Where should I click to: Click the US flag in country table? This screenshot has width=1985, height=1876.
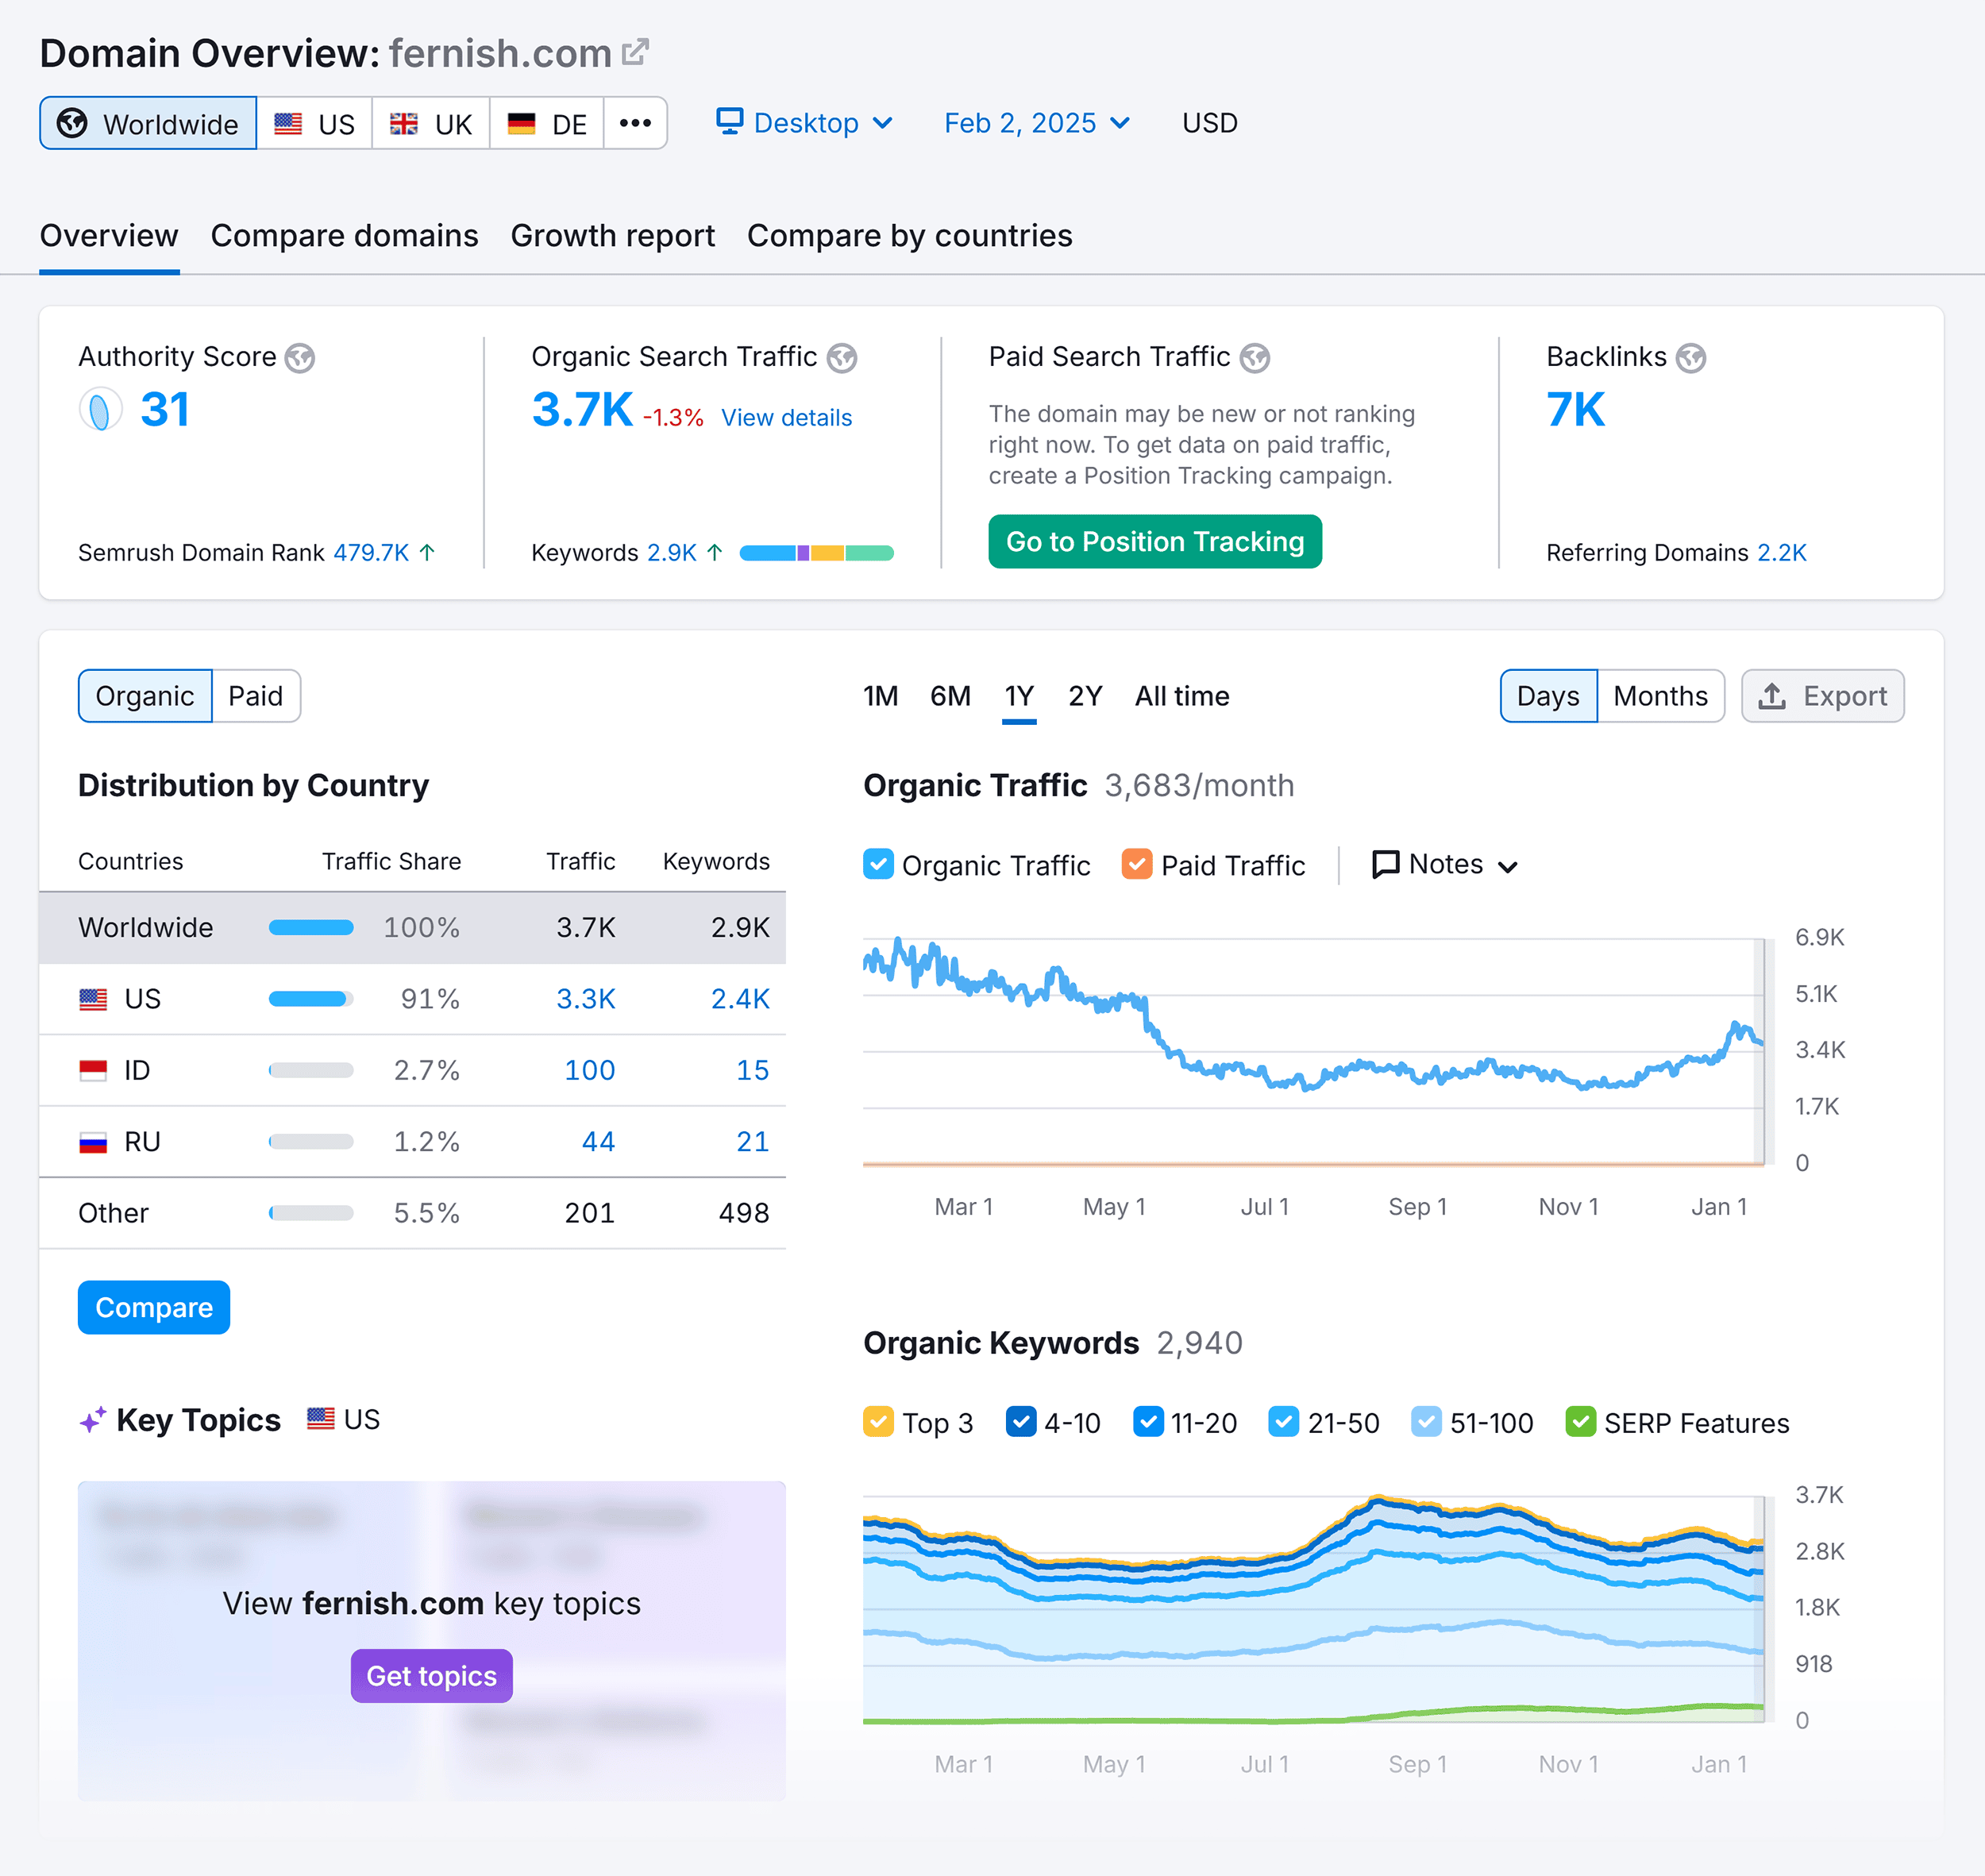click(x=93, y=999)
